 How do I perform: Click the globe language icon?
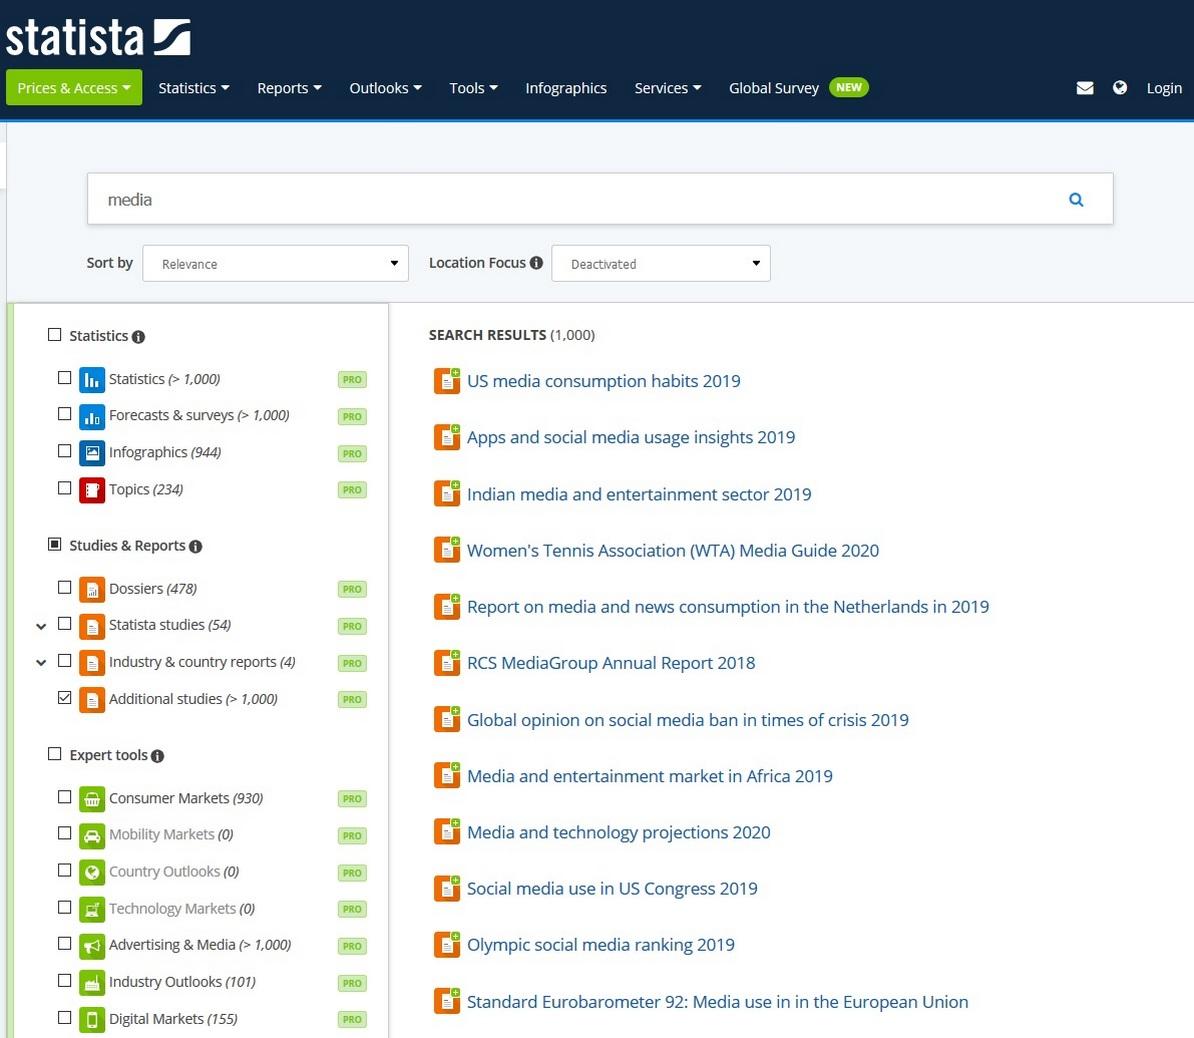click(1119, 88)
